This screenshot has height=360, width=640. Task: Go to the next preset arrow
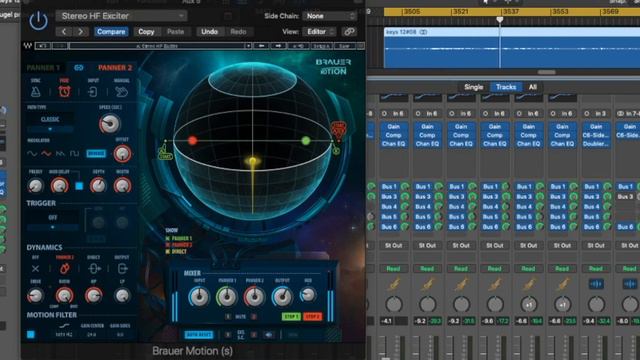[80, 31]
